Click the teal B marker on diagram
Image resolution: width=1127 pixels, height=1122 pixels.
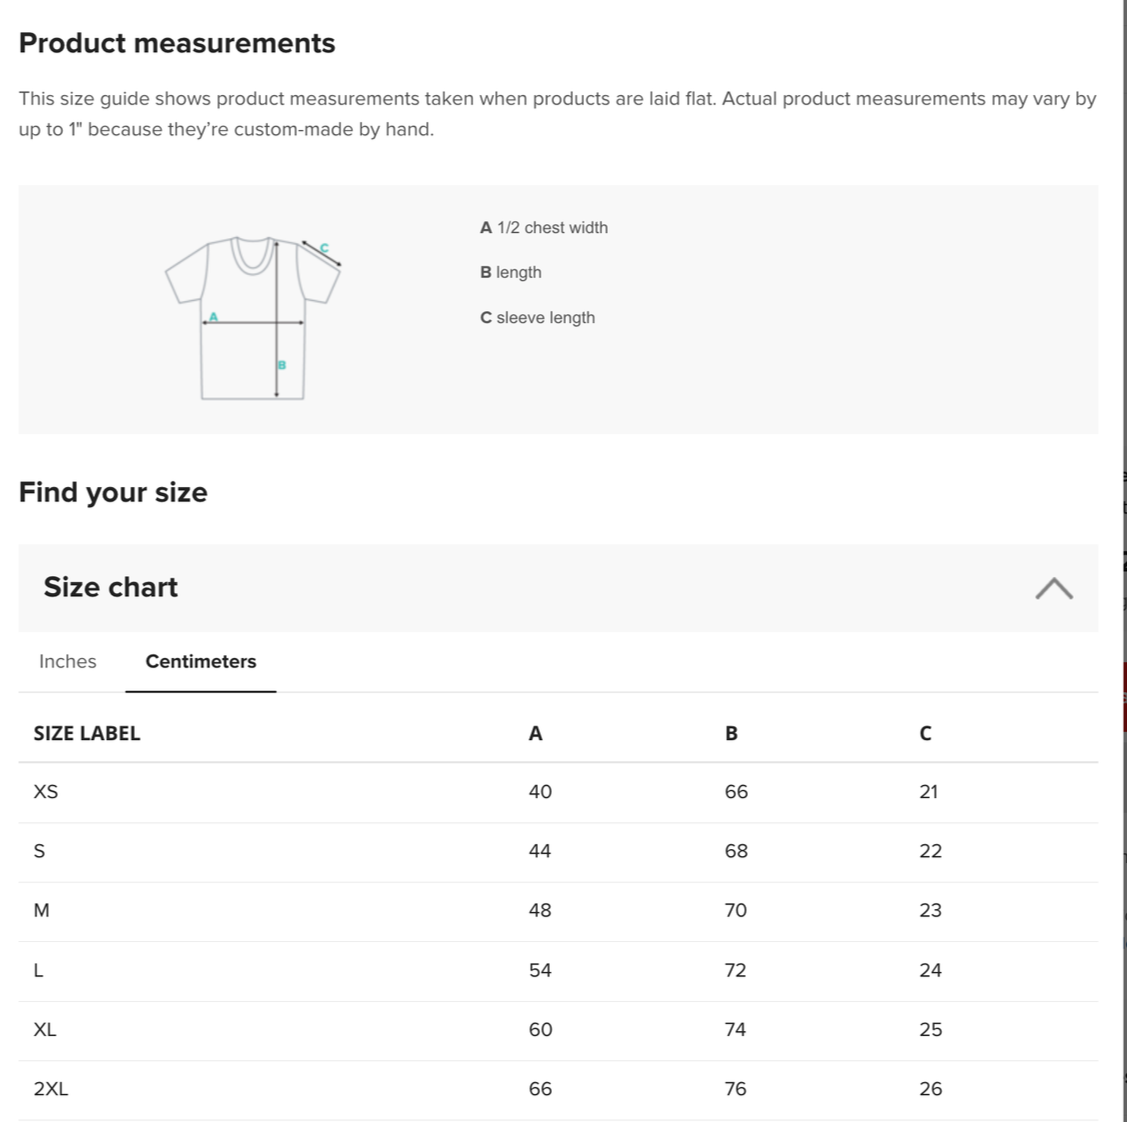click(x=282, y=365)
